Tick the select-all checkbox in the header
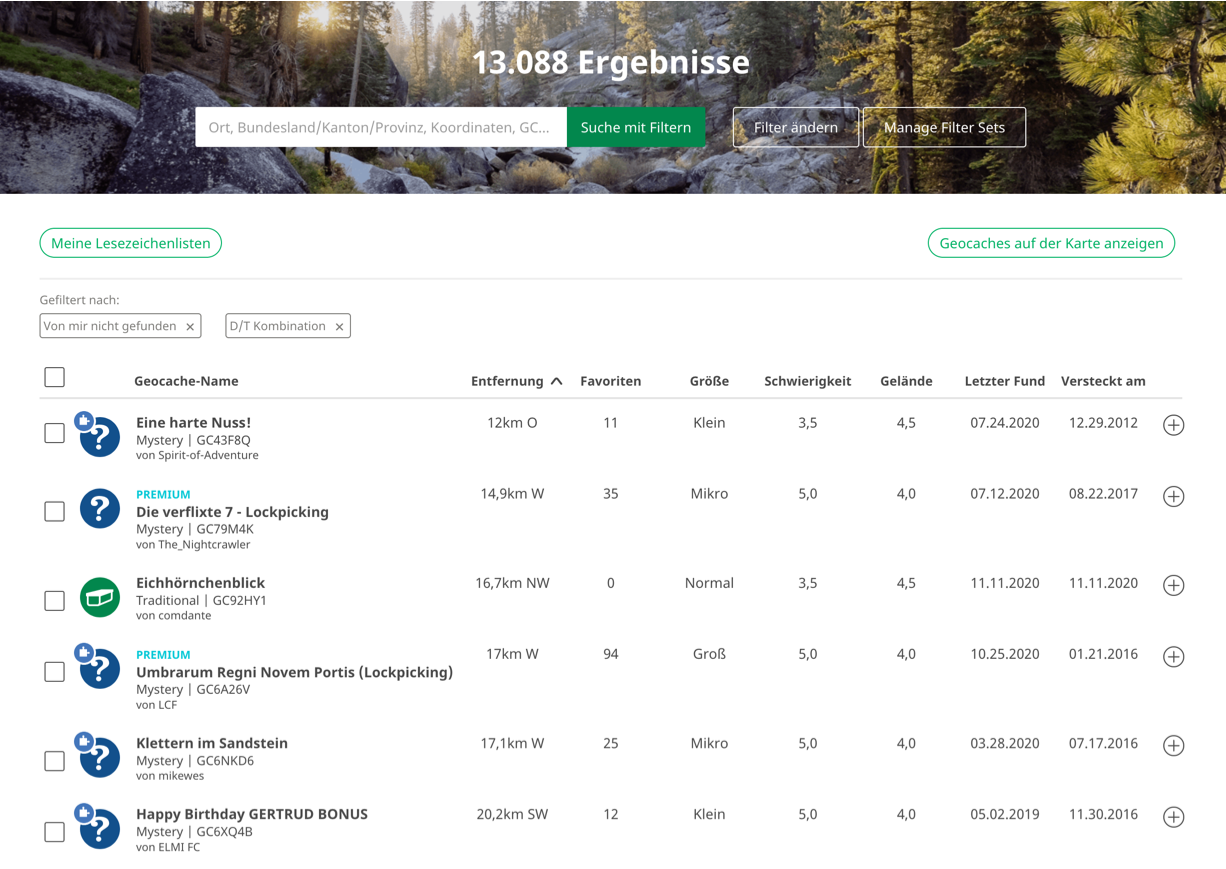This screenshot has height=869, width=1226. coord(55,377)
